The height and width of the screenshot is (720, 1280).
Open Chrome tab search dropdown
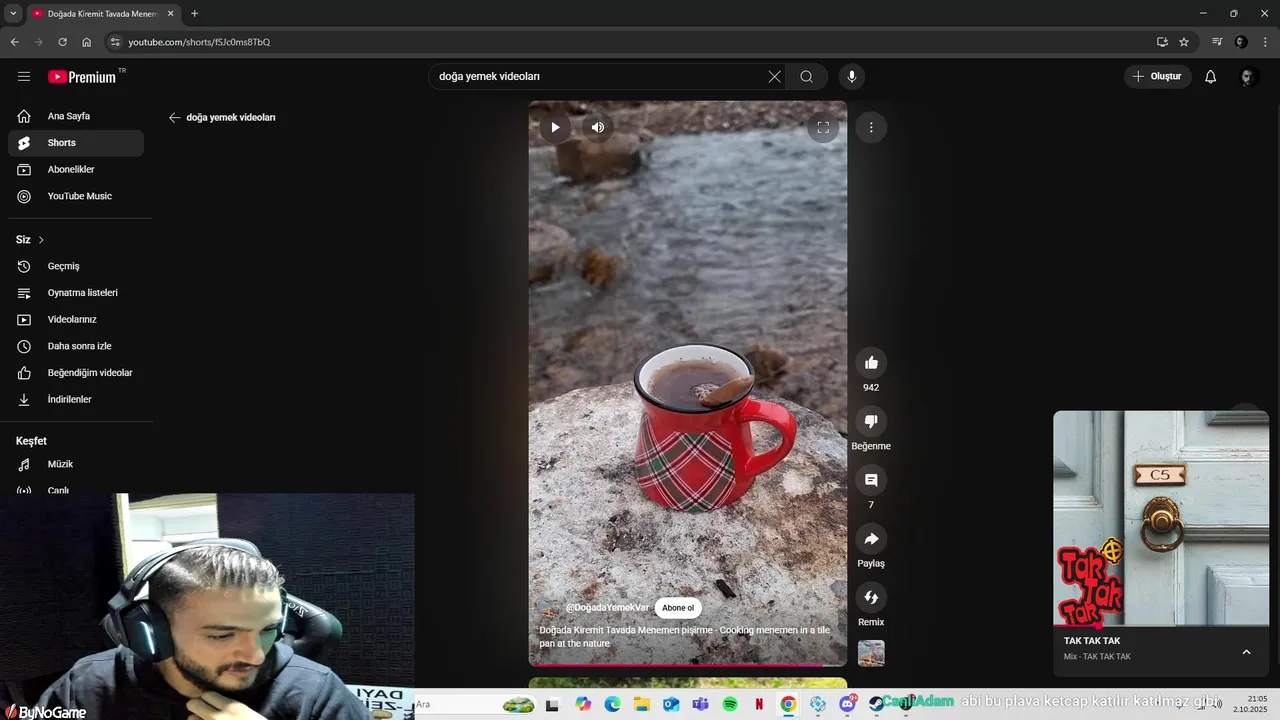pyautogui.click(x=13, y=13)
